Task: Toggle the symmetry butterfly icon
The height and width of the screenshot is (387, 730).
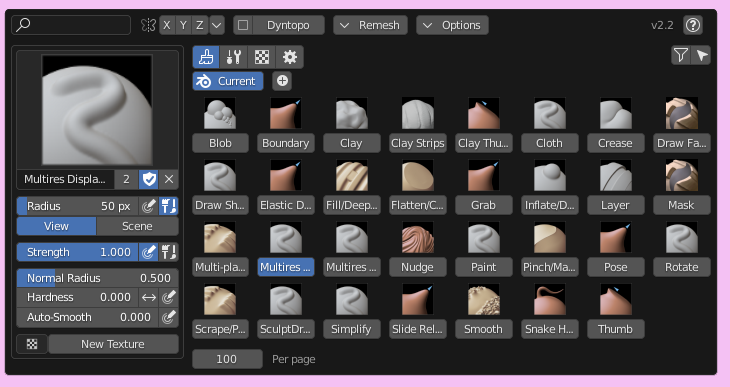Action: [148, 25]
